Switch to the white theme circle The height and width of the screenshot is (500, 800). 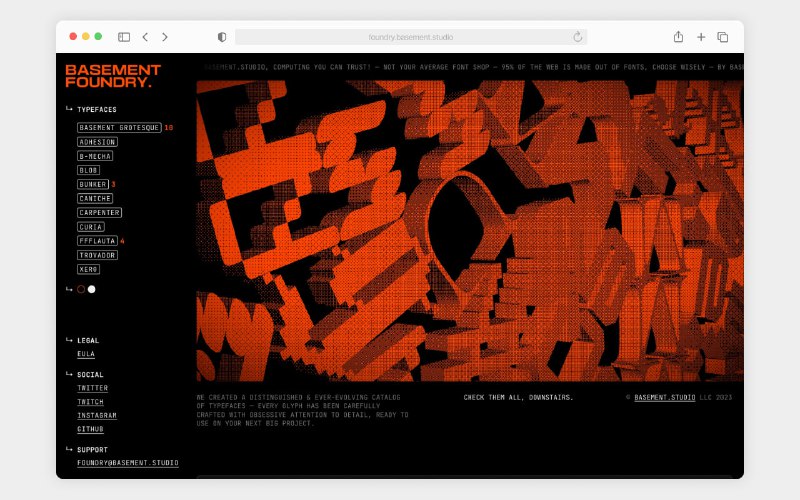coord(92,289)
